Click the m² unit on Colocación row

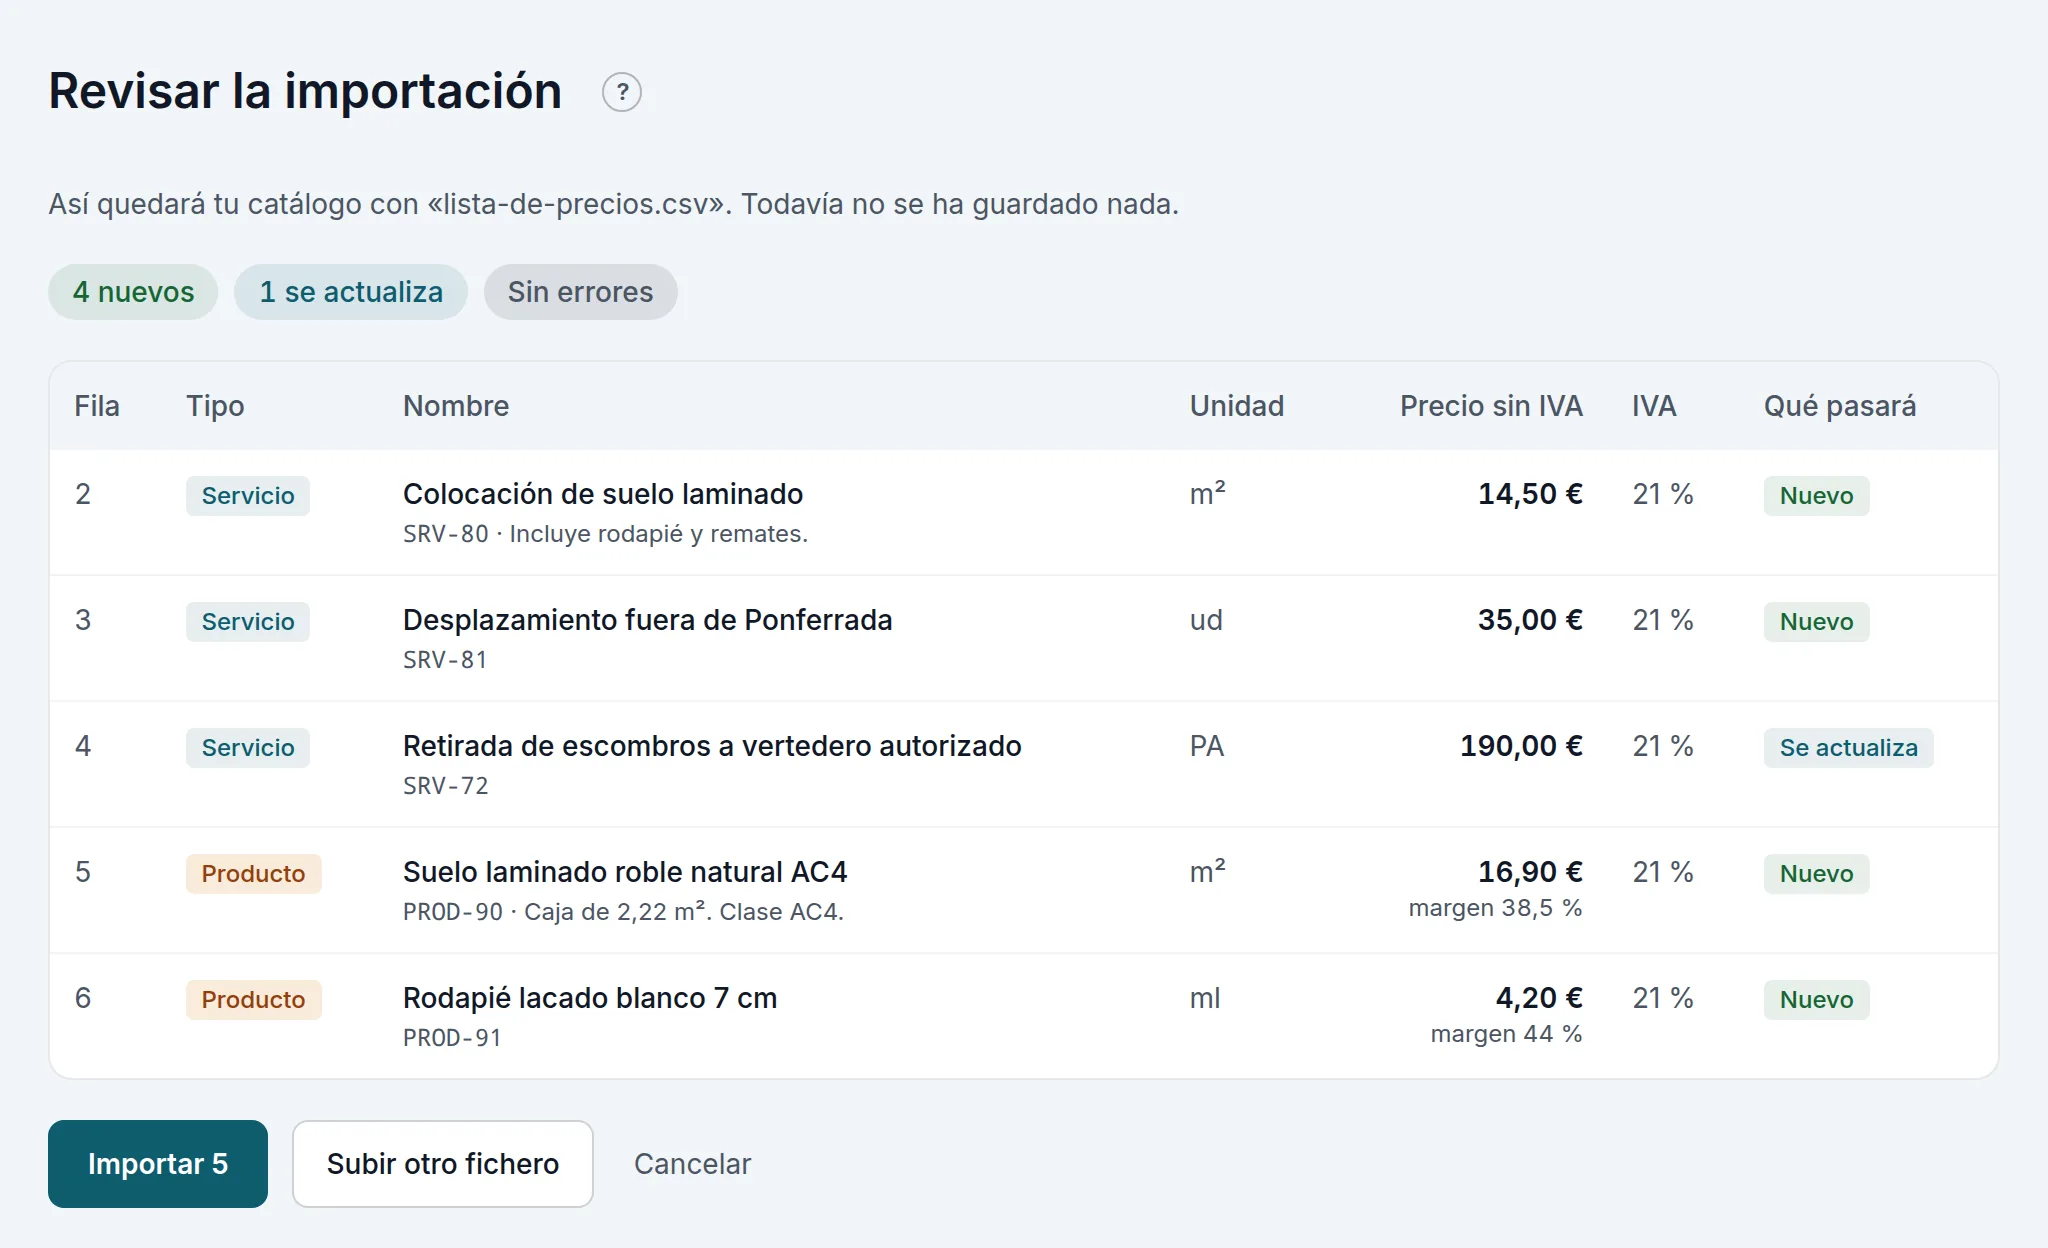pyautogui.click(x=1208, y=494)
